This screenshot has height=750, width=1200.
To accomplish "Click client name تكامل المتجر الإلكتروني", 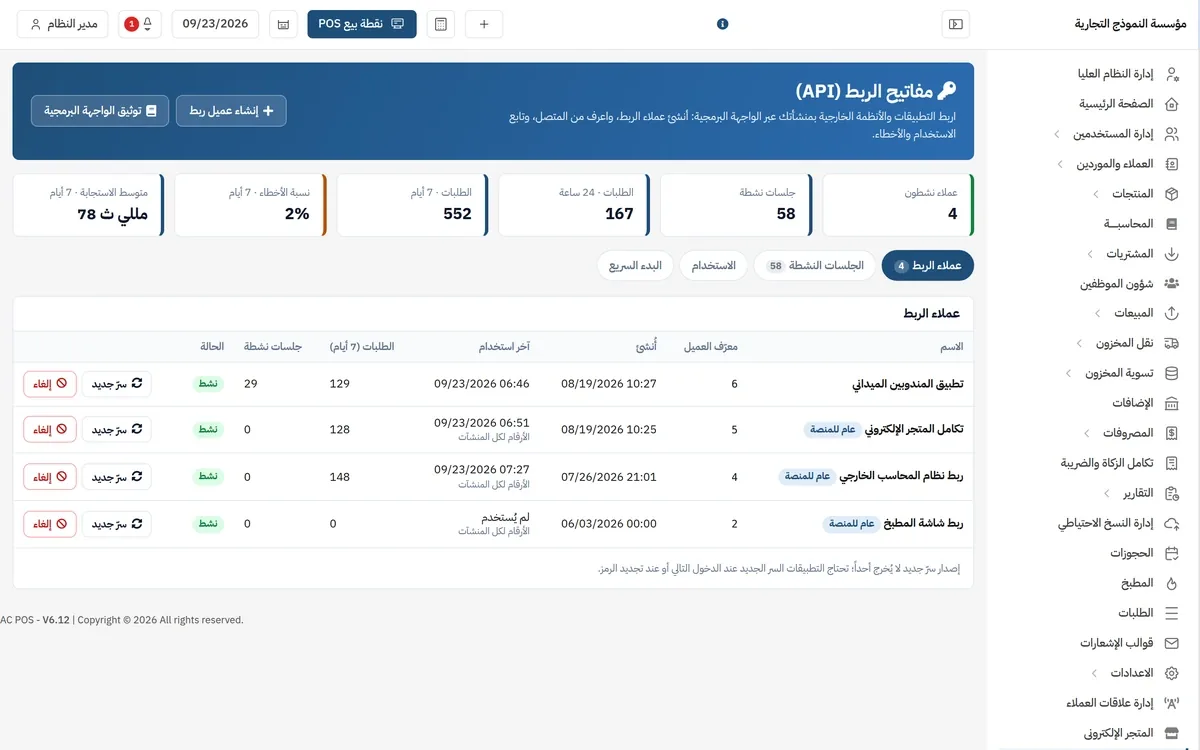I will (914, 430).
